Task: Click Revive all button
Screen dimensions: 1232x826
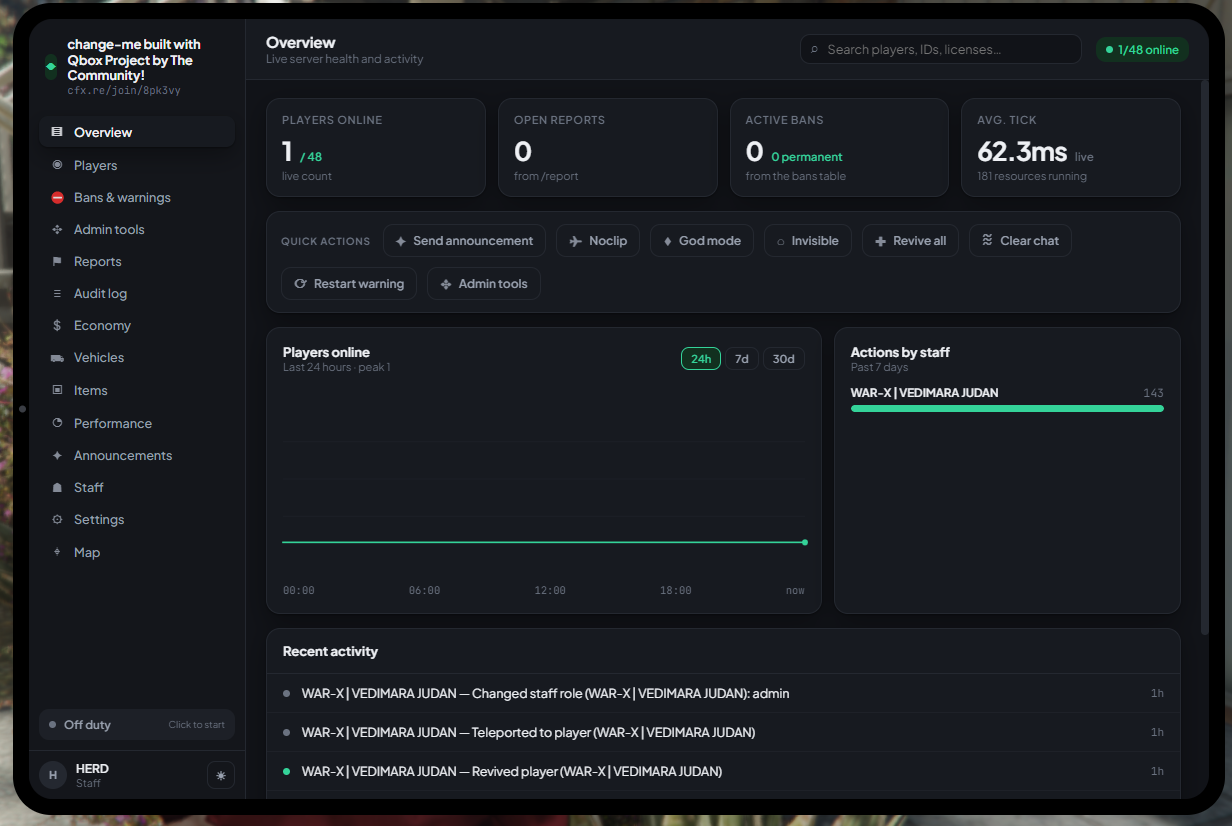Action: 910,241
